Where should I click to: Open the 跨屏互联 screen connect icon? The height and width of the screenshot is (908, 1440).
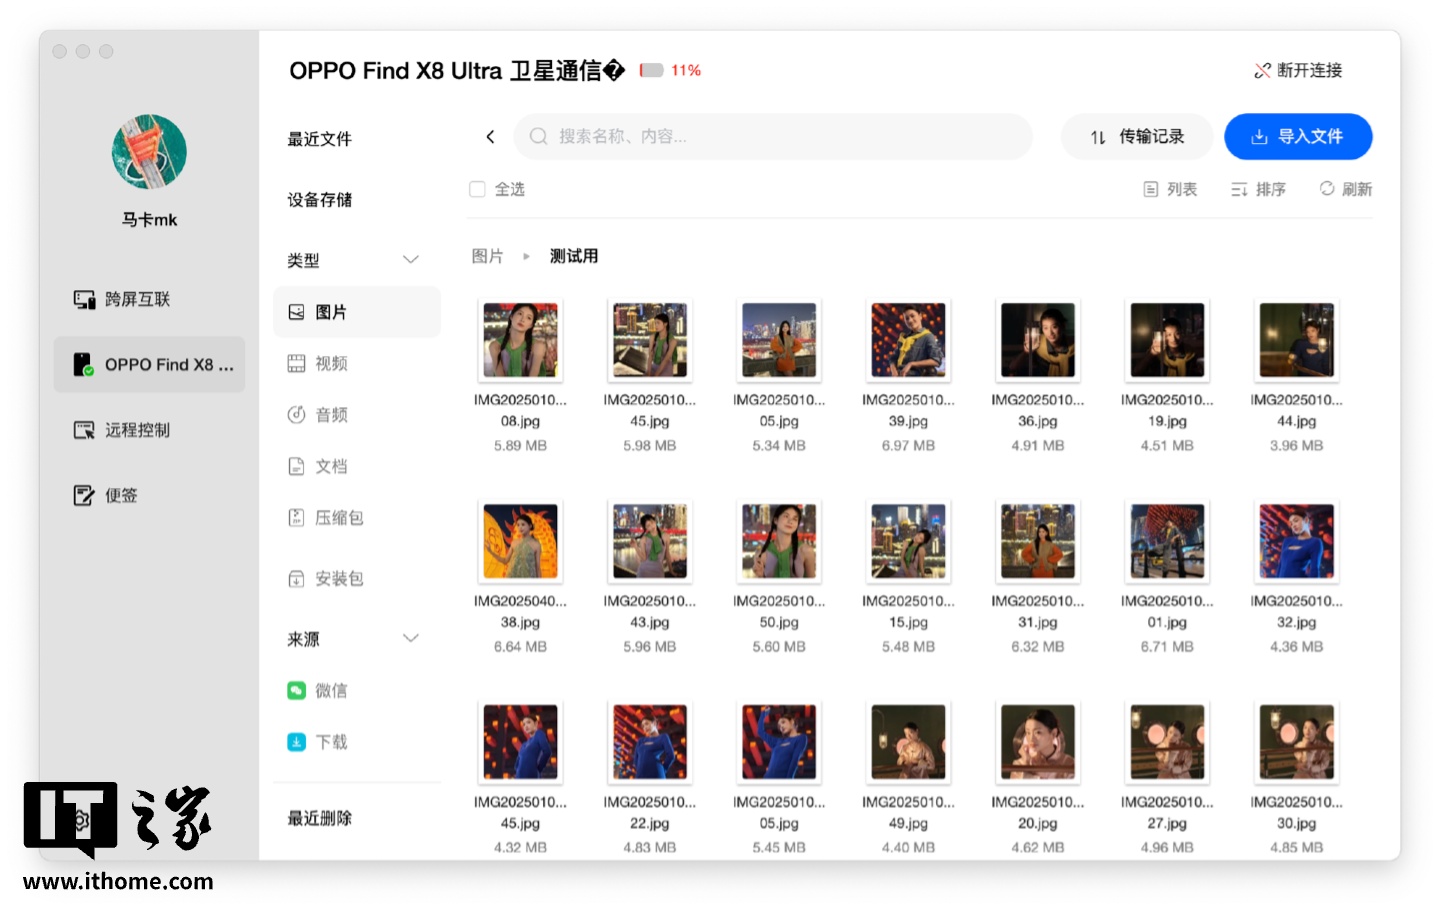point(84,300)
